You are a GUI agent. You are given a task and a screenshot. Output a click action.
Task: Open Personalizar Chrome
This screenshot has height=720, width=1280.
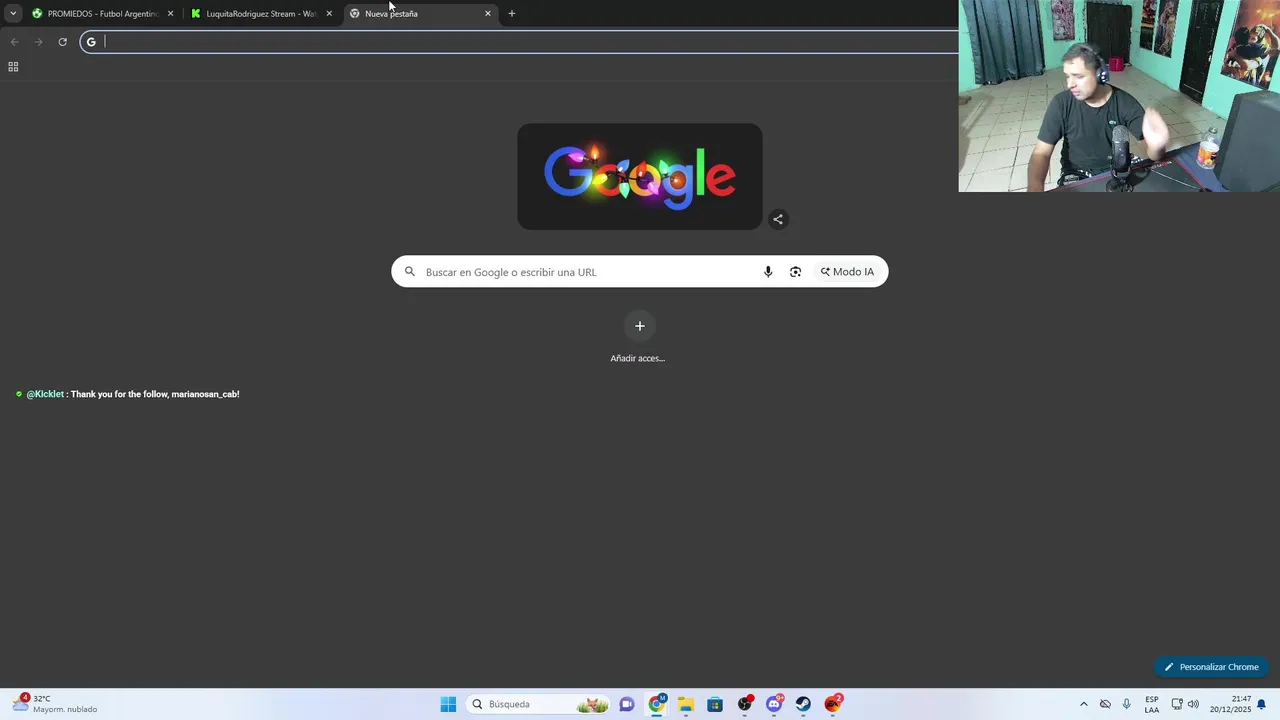click(x=1211, y=667)
